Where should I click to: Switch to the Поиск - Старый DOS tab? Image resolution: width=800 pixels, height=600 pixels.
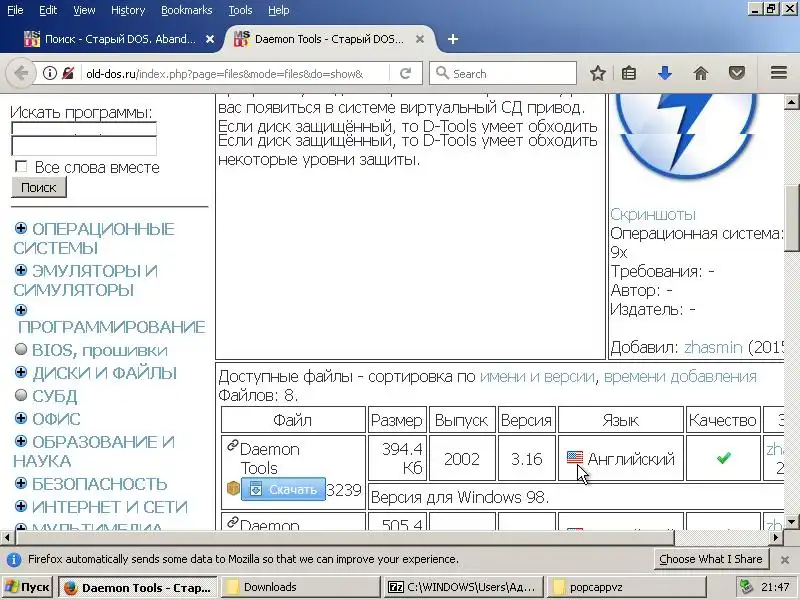click(x=120, y=39)
